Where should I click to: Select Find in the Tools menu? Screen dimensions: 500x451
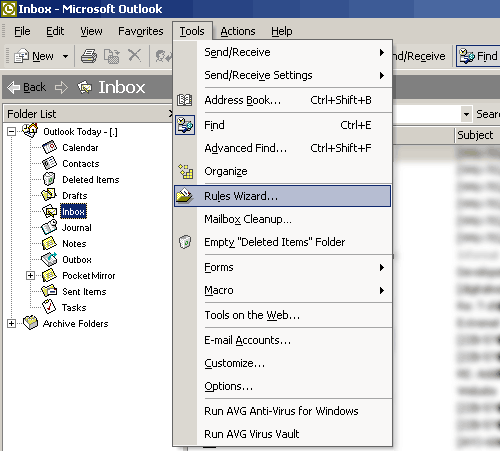tap(283, 125)
